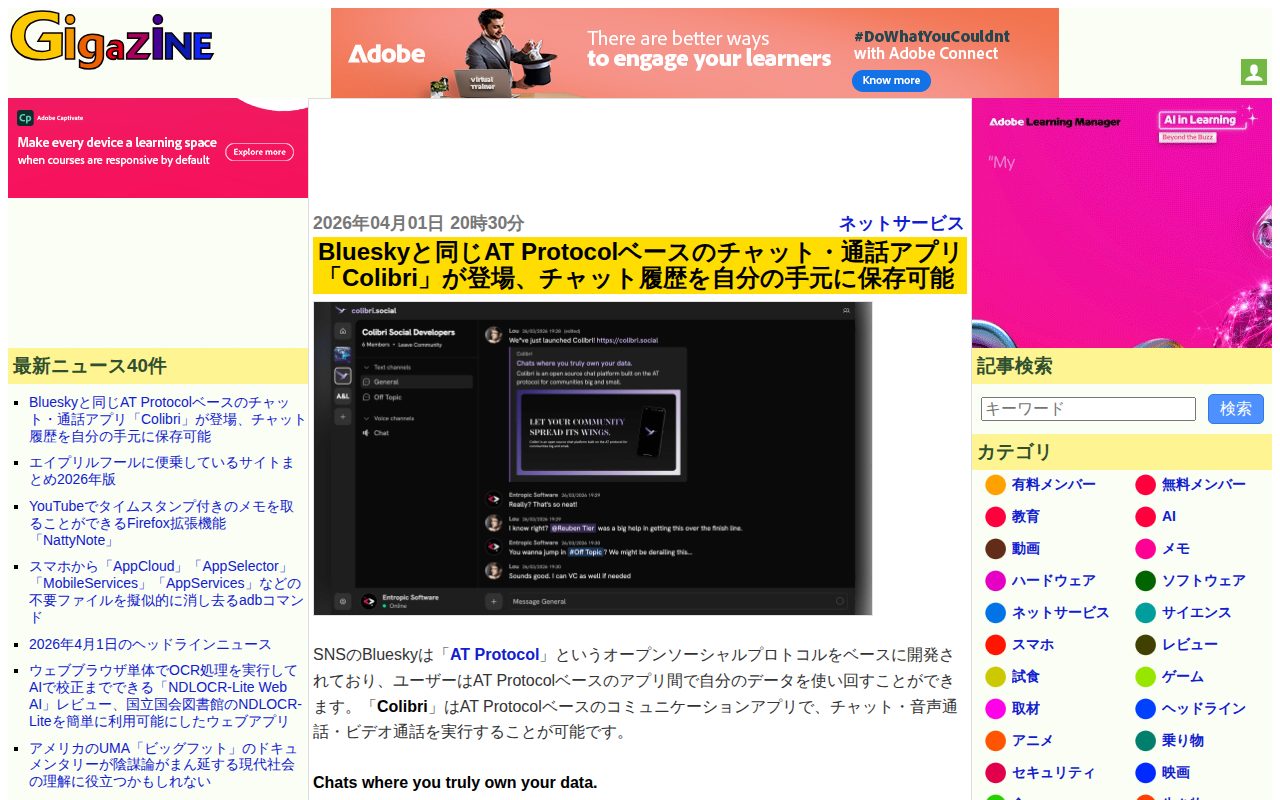The image size is (1280, 800).
Task: Click the dark green circle beside ソフトウェア
Action: click(x=1145, y=581)
